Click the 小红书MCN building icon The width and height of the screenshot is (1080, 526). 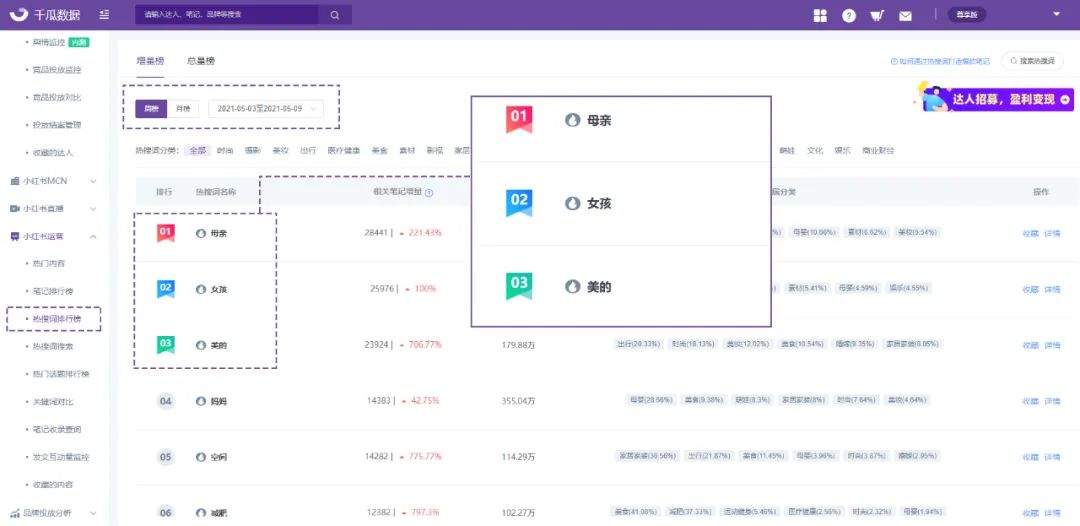coord(14,181)
